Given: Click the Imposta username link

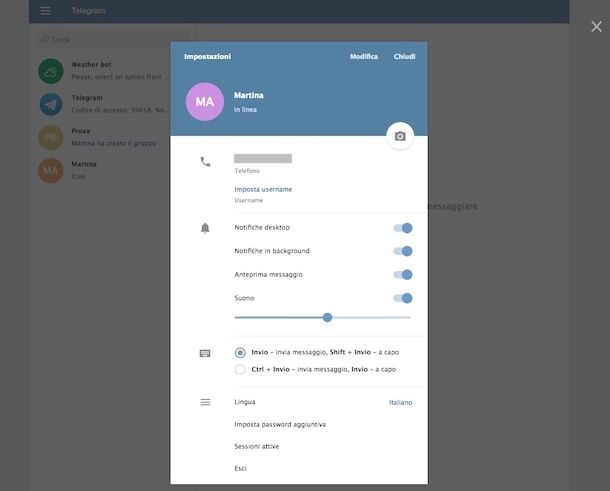Looking at the screenshot, I should coord(263,189).
